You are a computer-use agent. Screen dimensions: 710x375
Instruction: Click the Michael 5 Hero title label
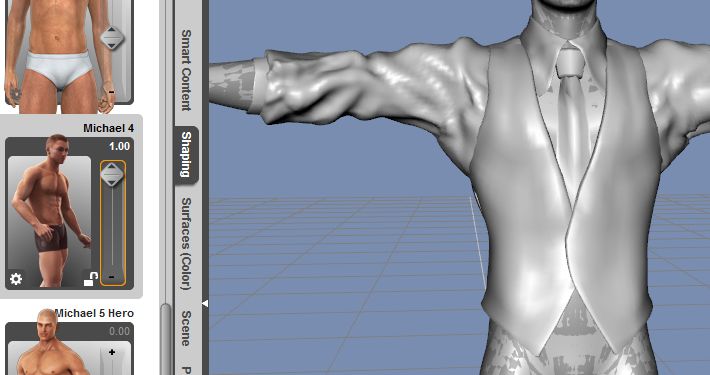pos(94,313)
